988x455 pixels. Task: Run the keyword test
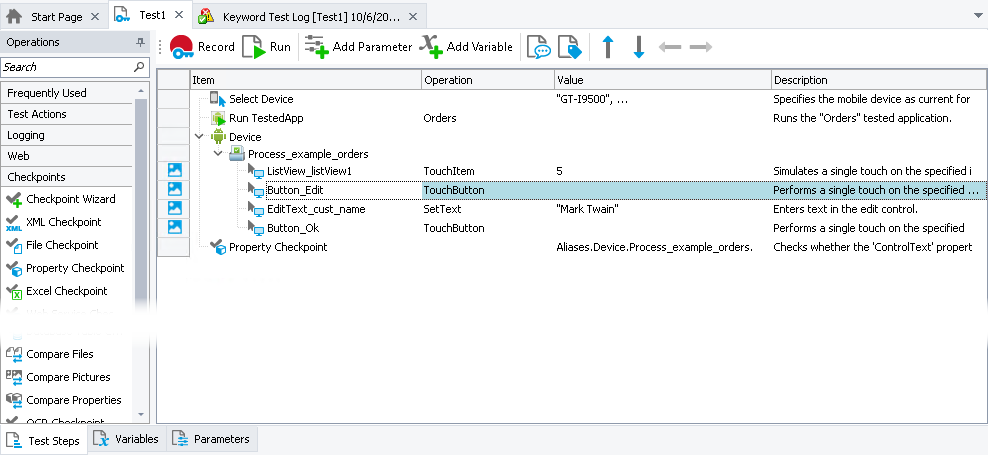tap(267, 46)
